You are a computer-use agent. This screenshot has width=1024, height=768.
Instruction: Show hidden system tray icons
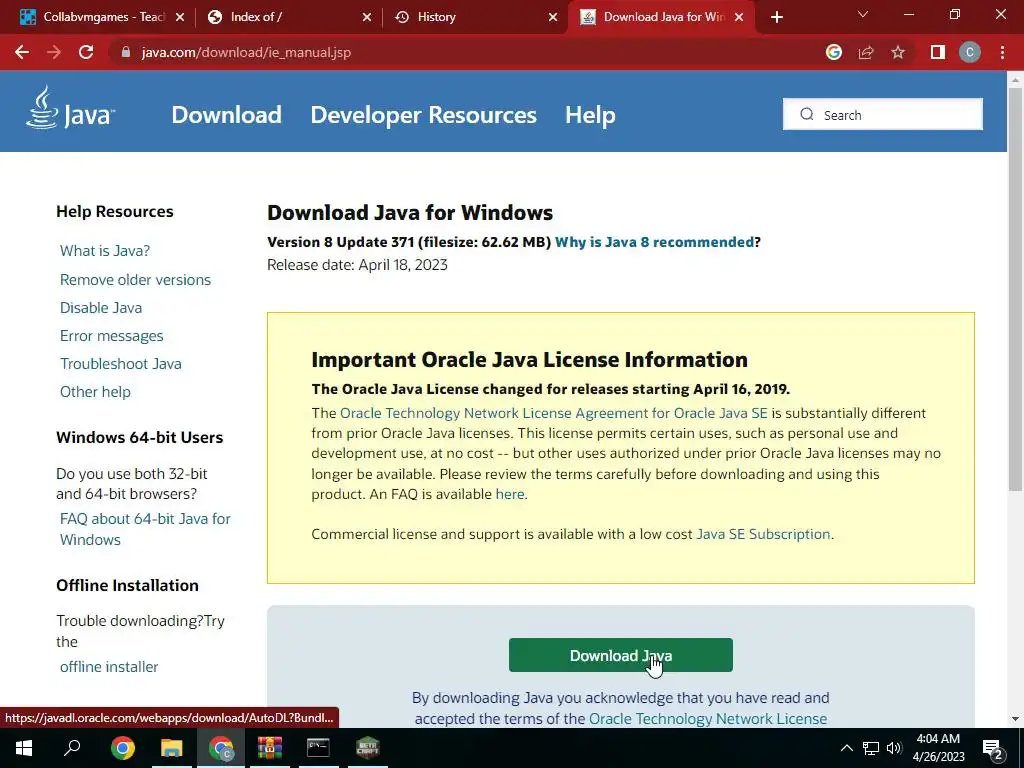click(846, 748)
